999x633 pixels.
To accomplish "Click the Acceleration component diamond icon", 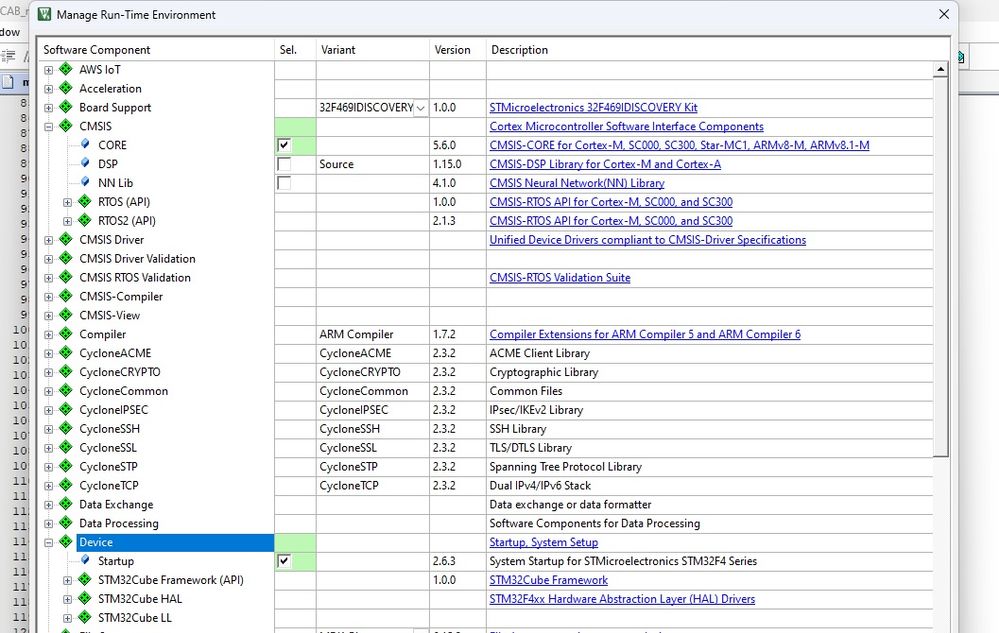I will pos(66,88).
